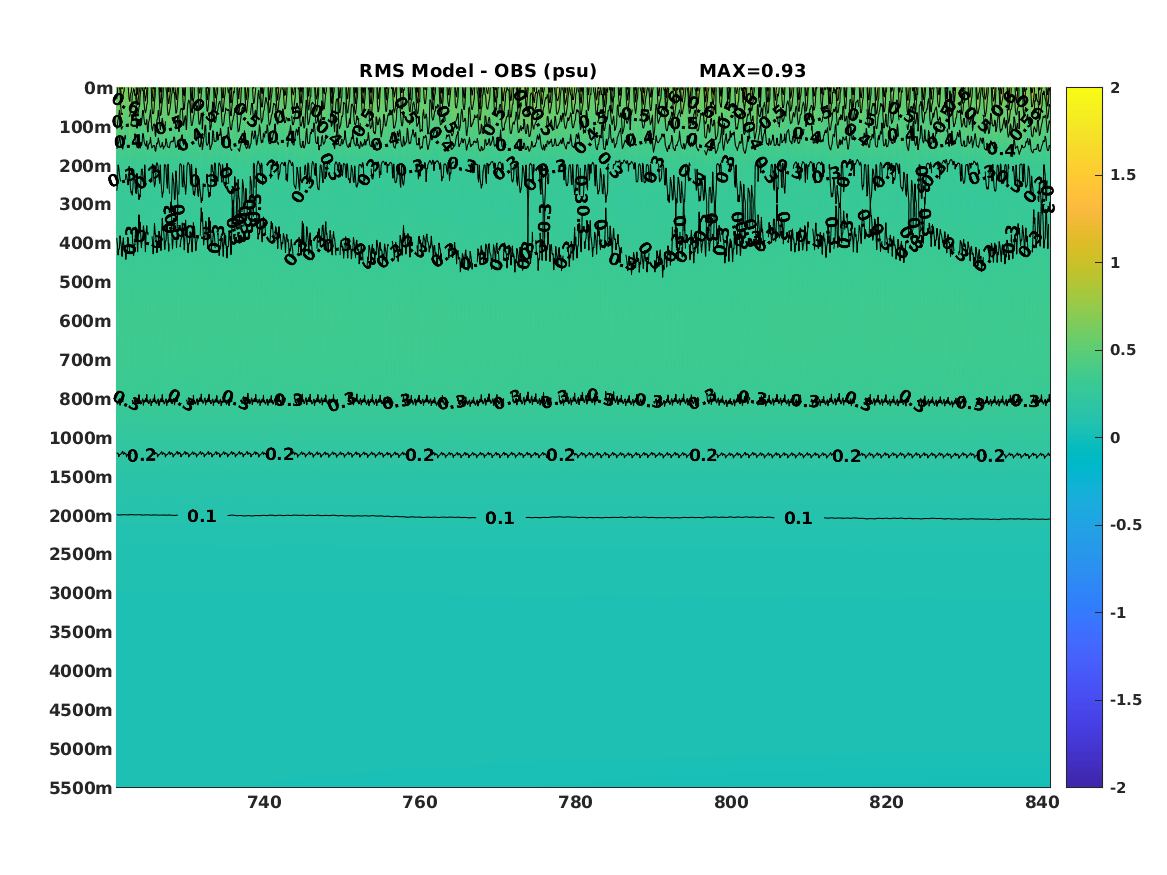Click the colorbar '2' tick label

[1115, 88]
